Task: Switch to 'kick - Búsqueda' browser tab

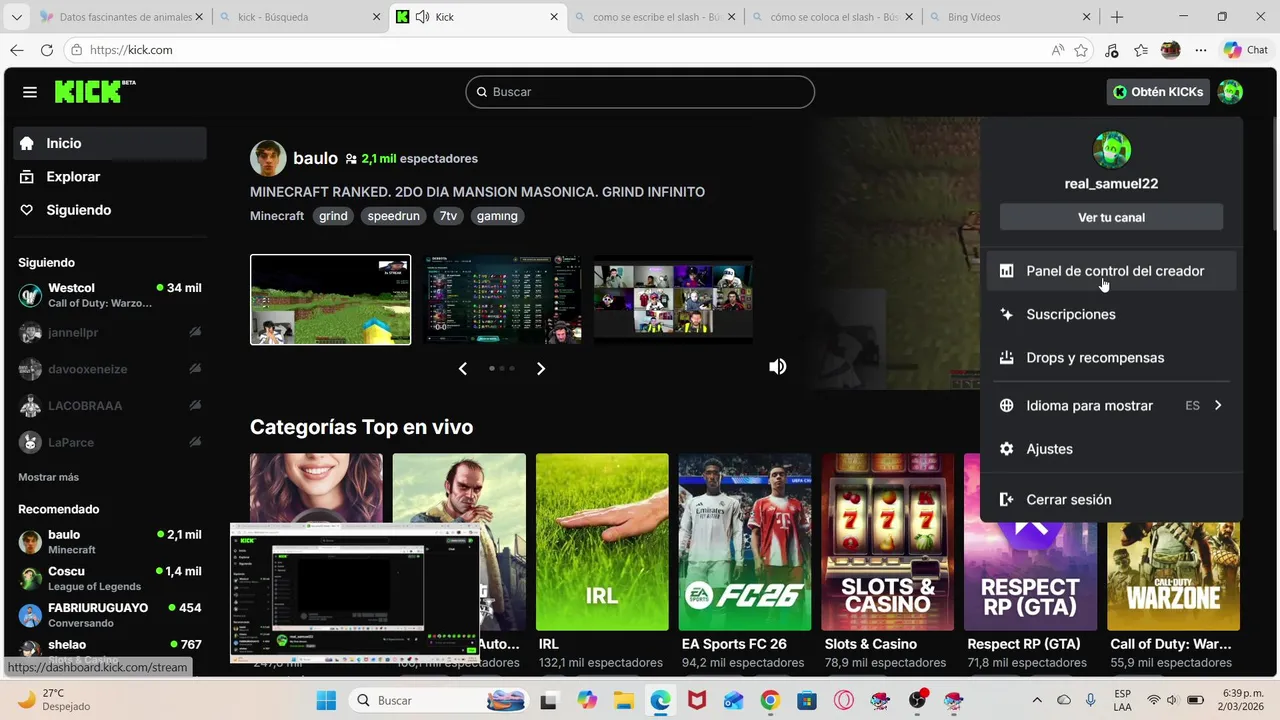Action: tap(298, 17)
